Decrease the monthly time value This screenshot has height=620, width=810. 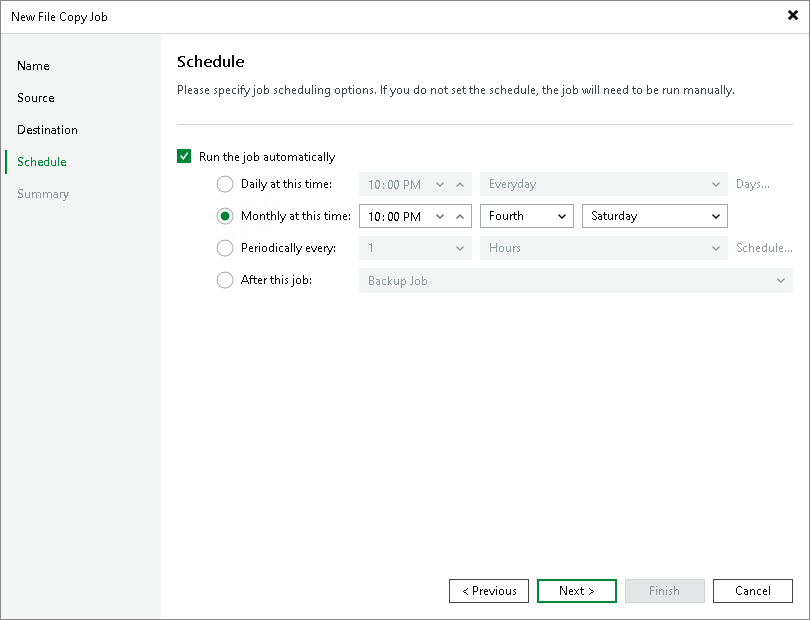[x=440, y=216]
